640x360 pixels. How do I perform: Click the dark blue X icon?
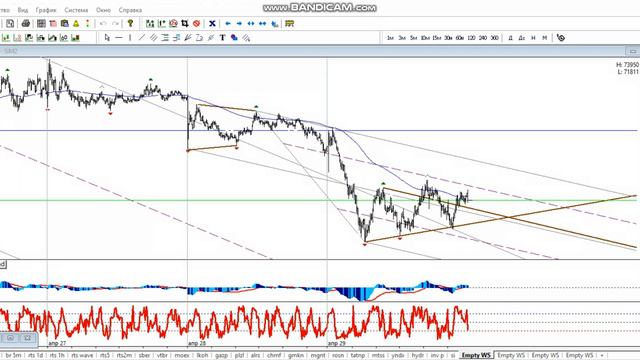point(212,24)
